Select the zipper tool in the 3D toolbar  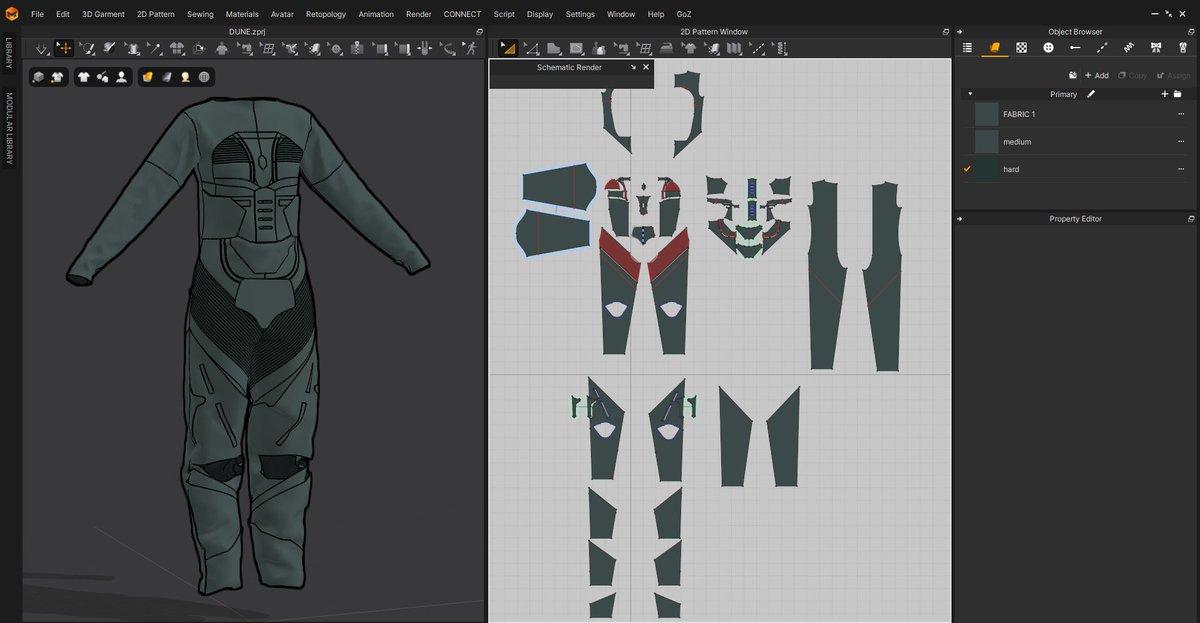point(357,48)
